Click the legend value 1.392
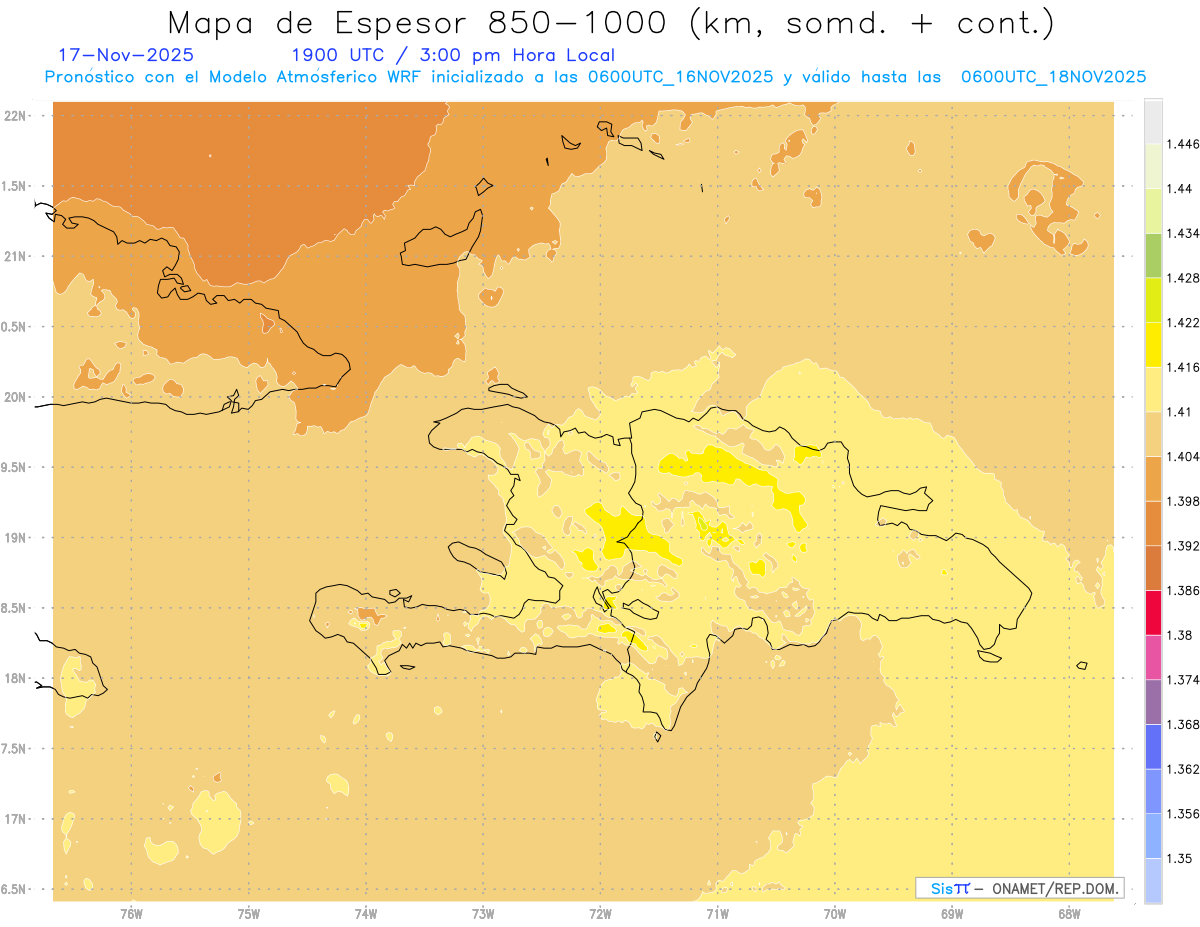This screenshot has height=927, width=1200. 1184,546
